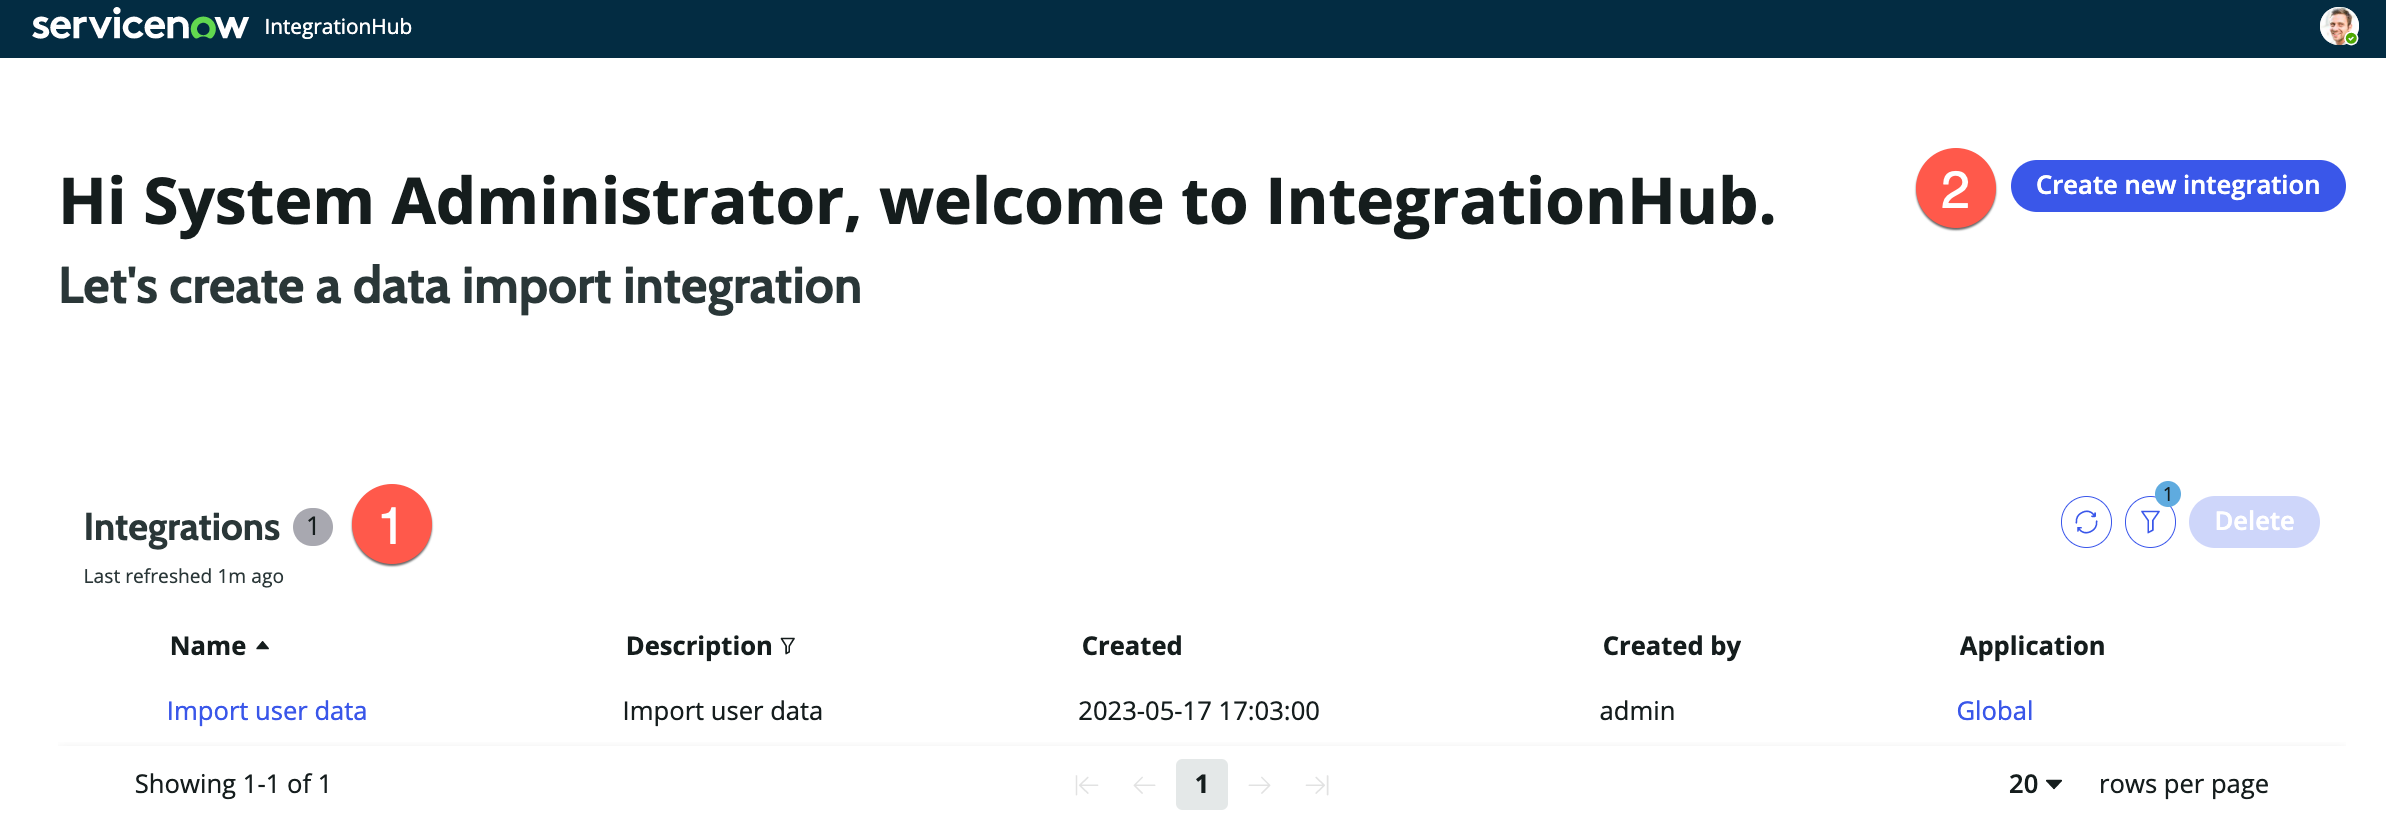This screenshot has width=2386, height=818.
Task: Click the Integrations section heading
Action: pyautogui.click(x=182, y=527)
